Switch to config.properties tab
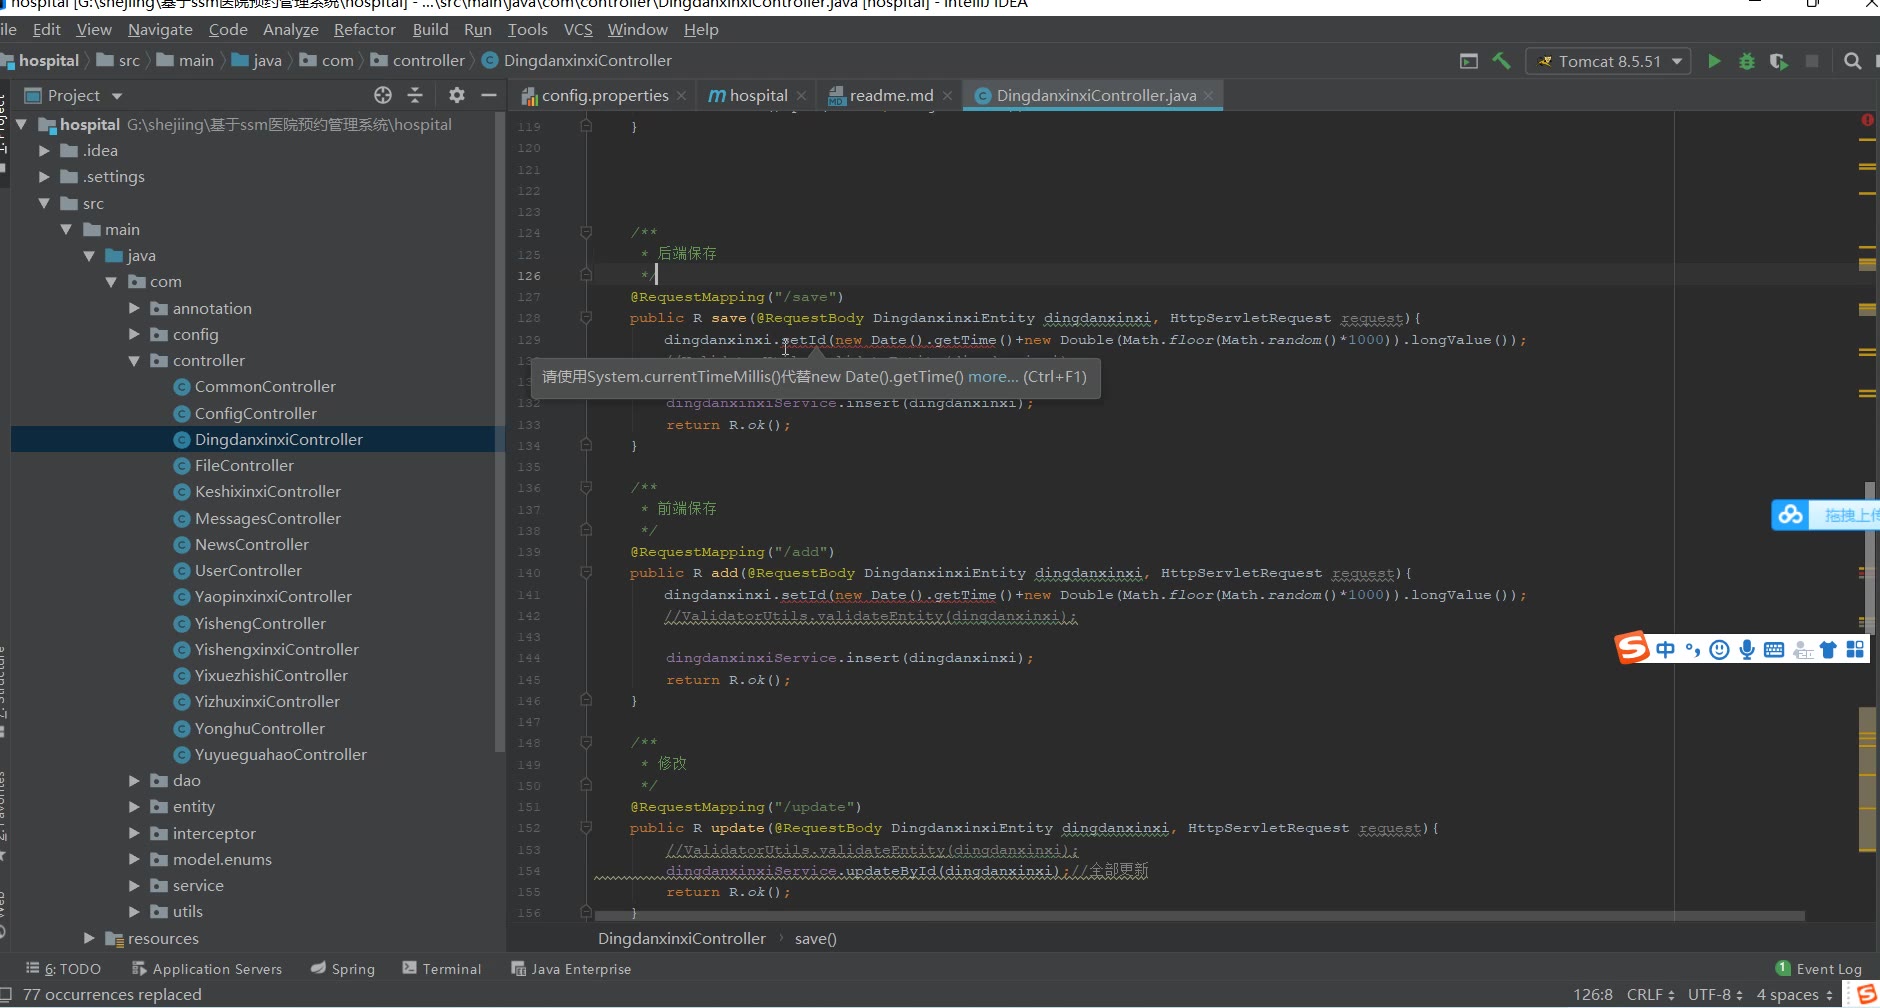 (604, 95)
